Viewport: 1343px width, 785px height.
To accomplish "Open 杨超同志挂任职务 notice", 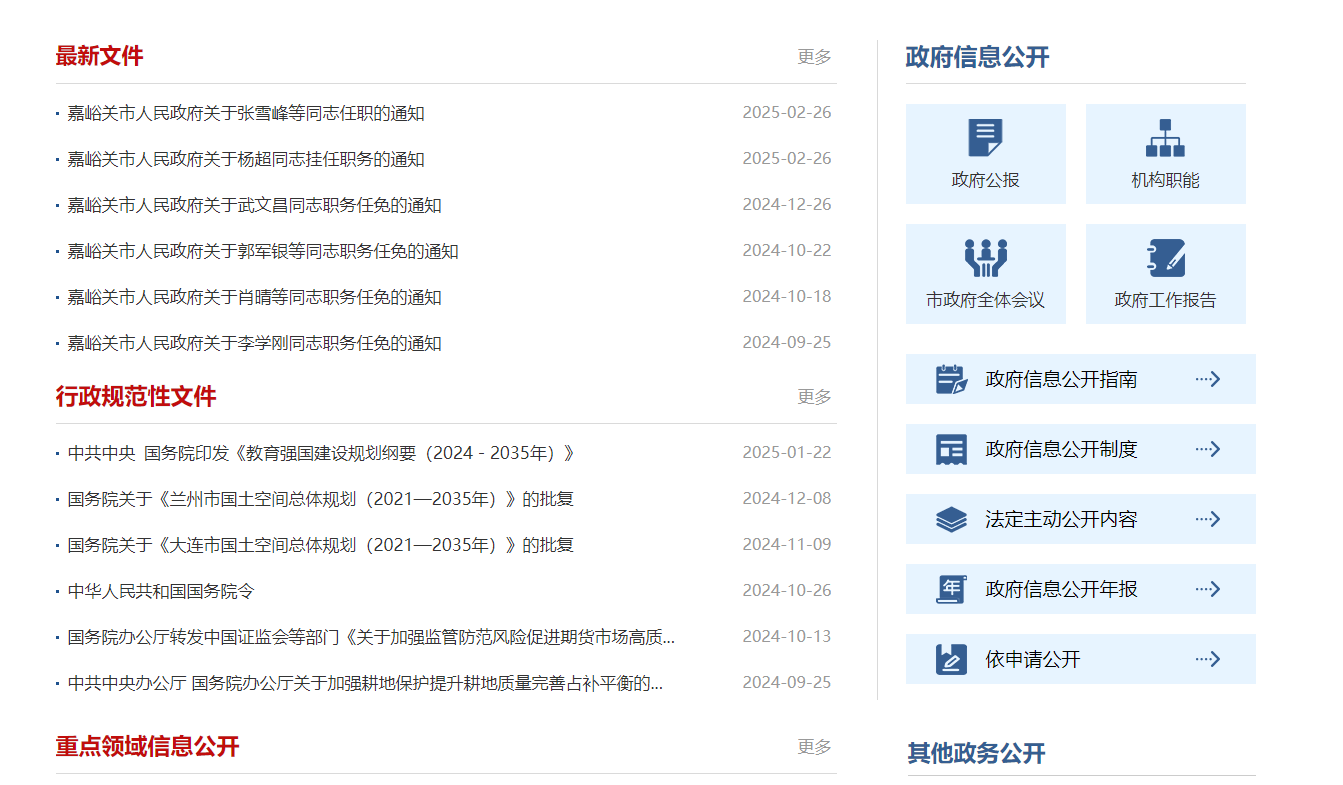I will (x=245, y=160).
